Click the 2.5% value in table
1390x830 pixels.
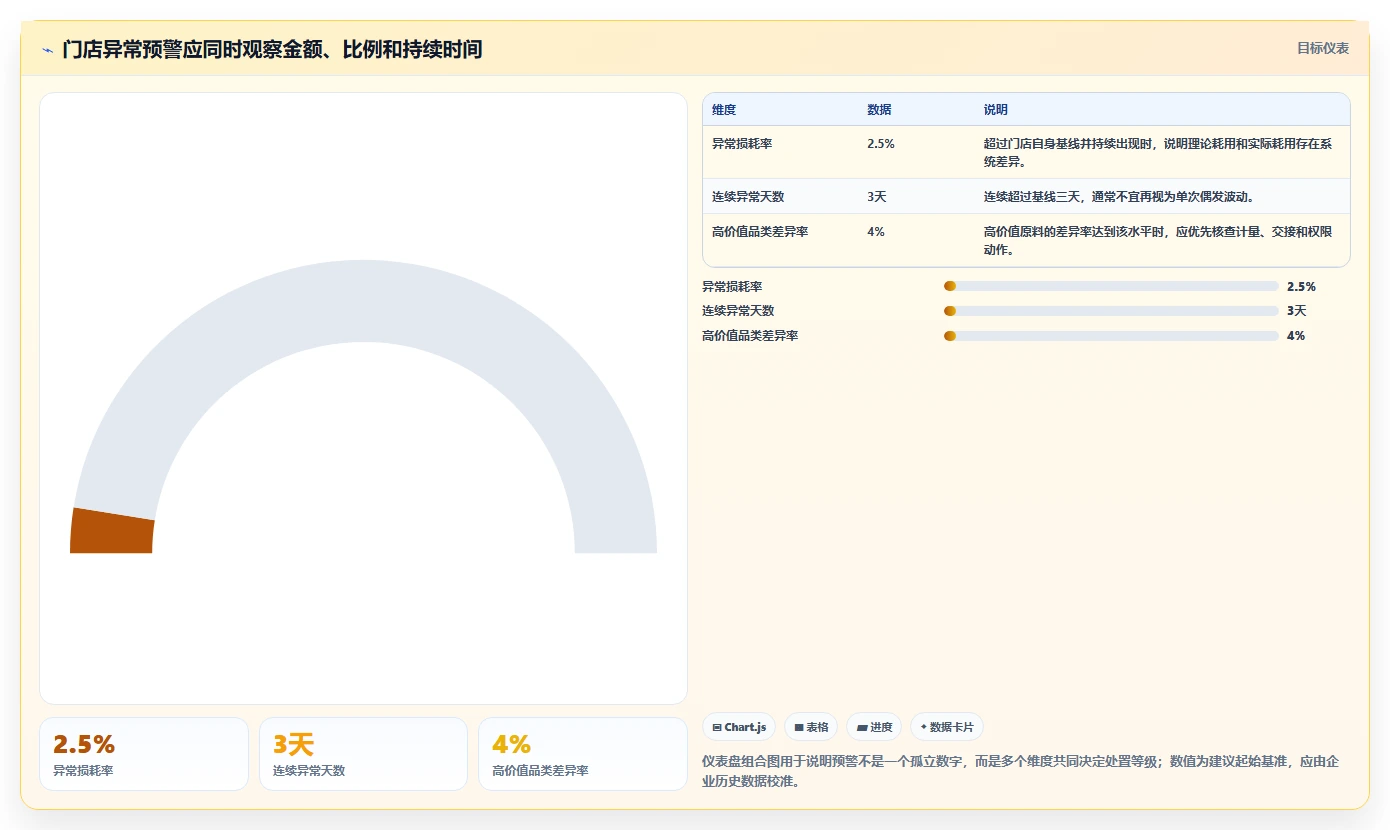881,144
